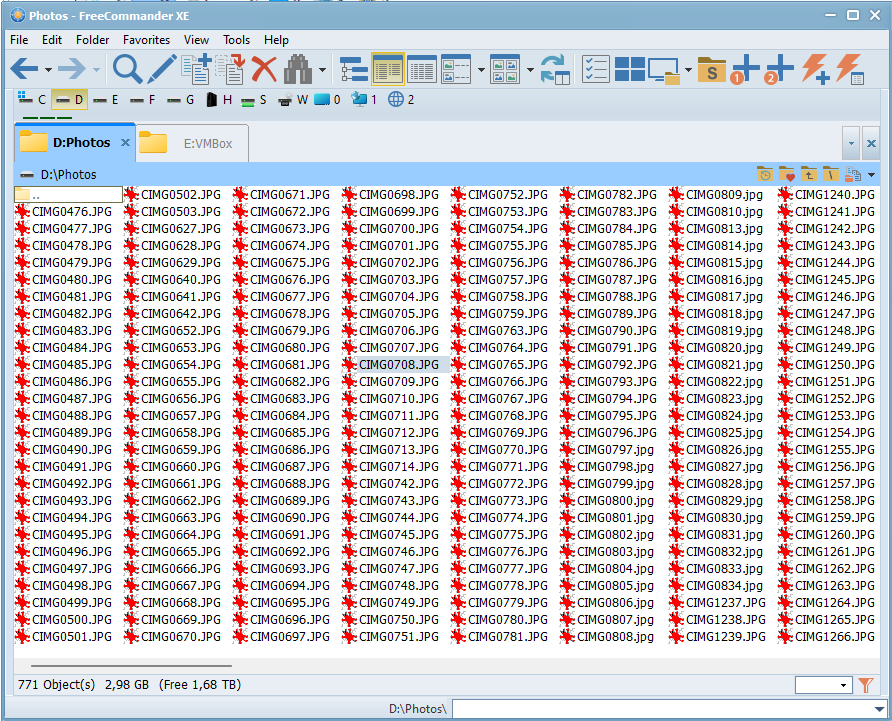Click the copy files icon
This screenshot has width=892, height=721.
pyautogui.click(x=196, y=69)
